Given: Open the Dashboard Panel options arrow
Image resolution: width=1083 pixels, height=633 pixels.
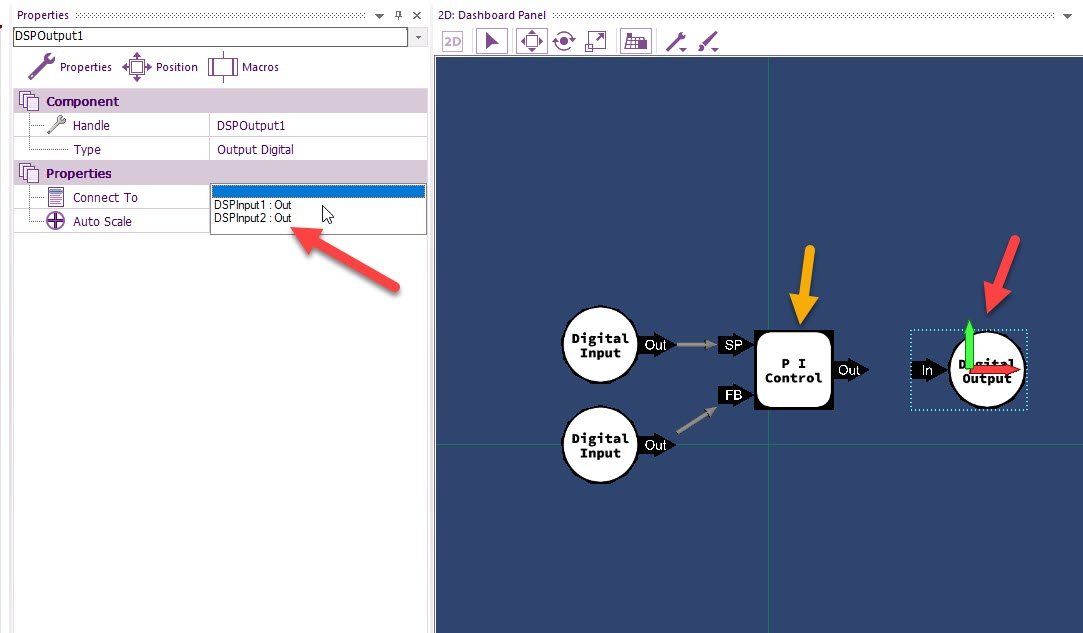Looking at the screenshot, I should coord(1067,15).
